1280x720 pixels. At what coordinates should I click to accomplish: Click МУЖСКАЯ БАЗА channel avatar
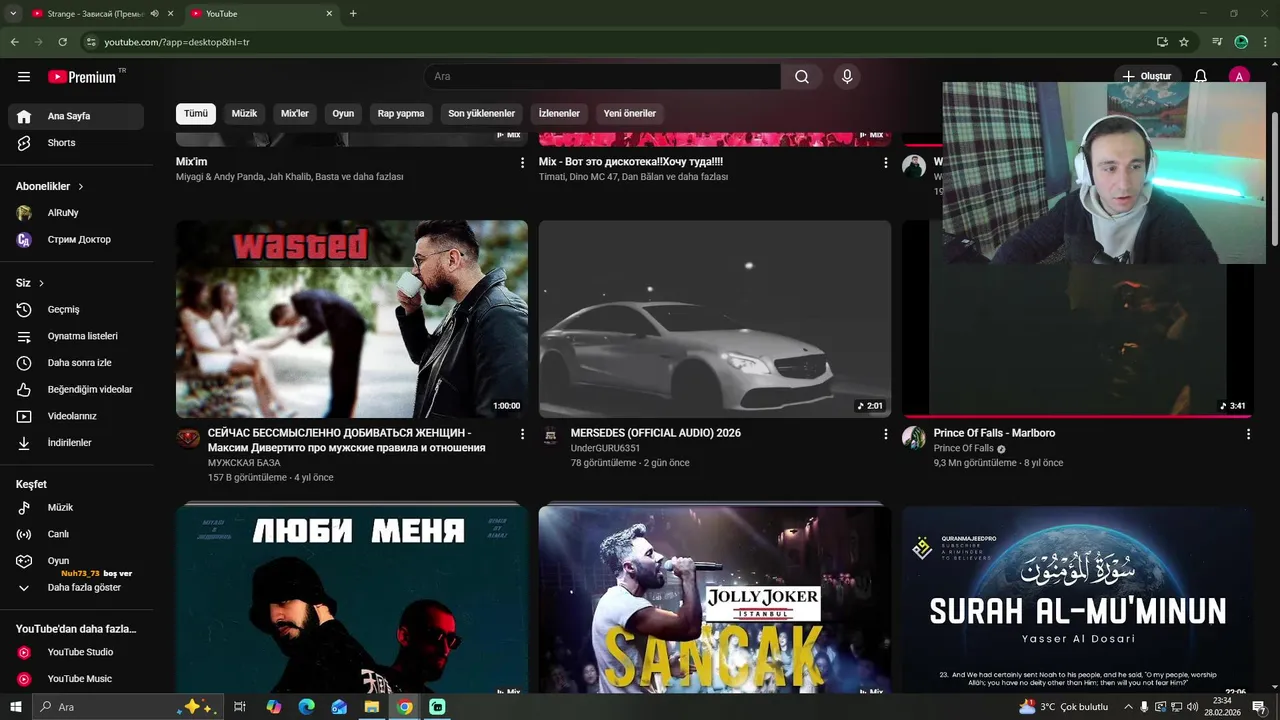tap(188, 437)
